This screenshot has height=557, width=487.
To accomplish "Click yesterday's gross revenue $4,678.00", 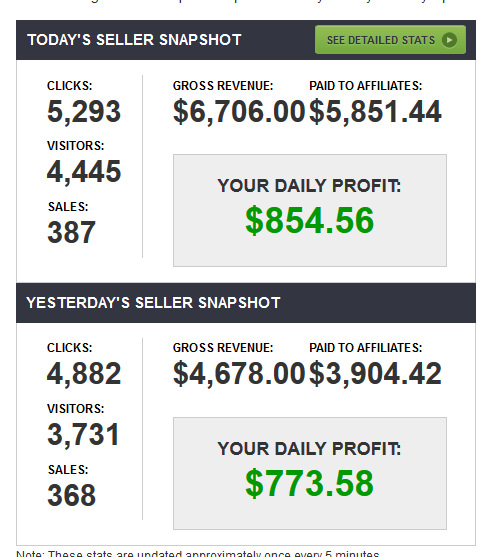I will 239,374.
